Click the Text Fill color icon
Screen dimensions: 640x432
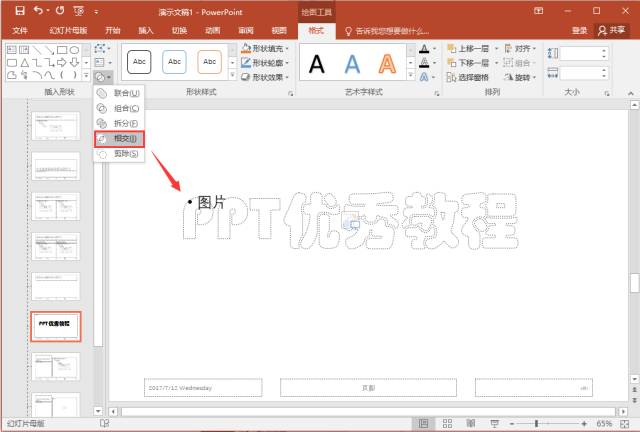[424, 49]
